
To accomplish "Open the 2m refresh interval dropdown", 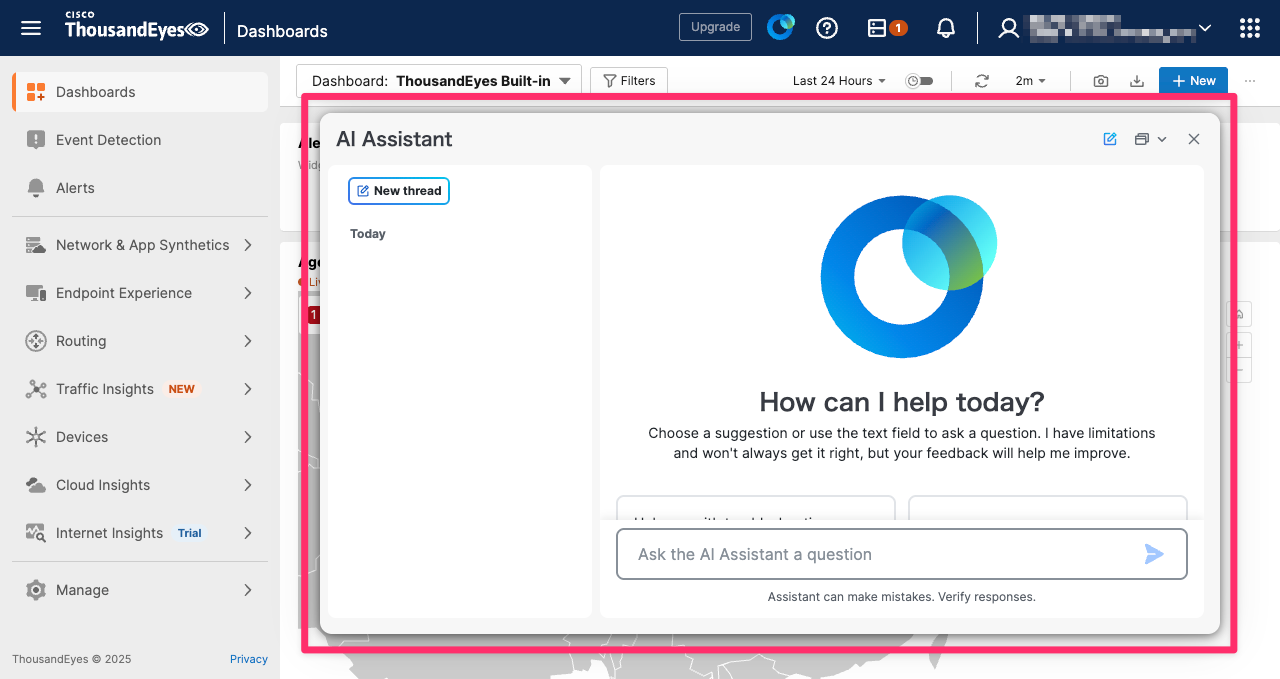I will click(1030, 81).
